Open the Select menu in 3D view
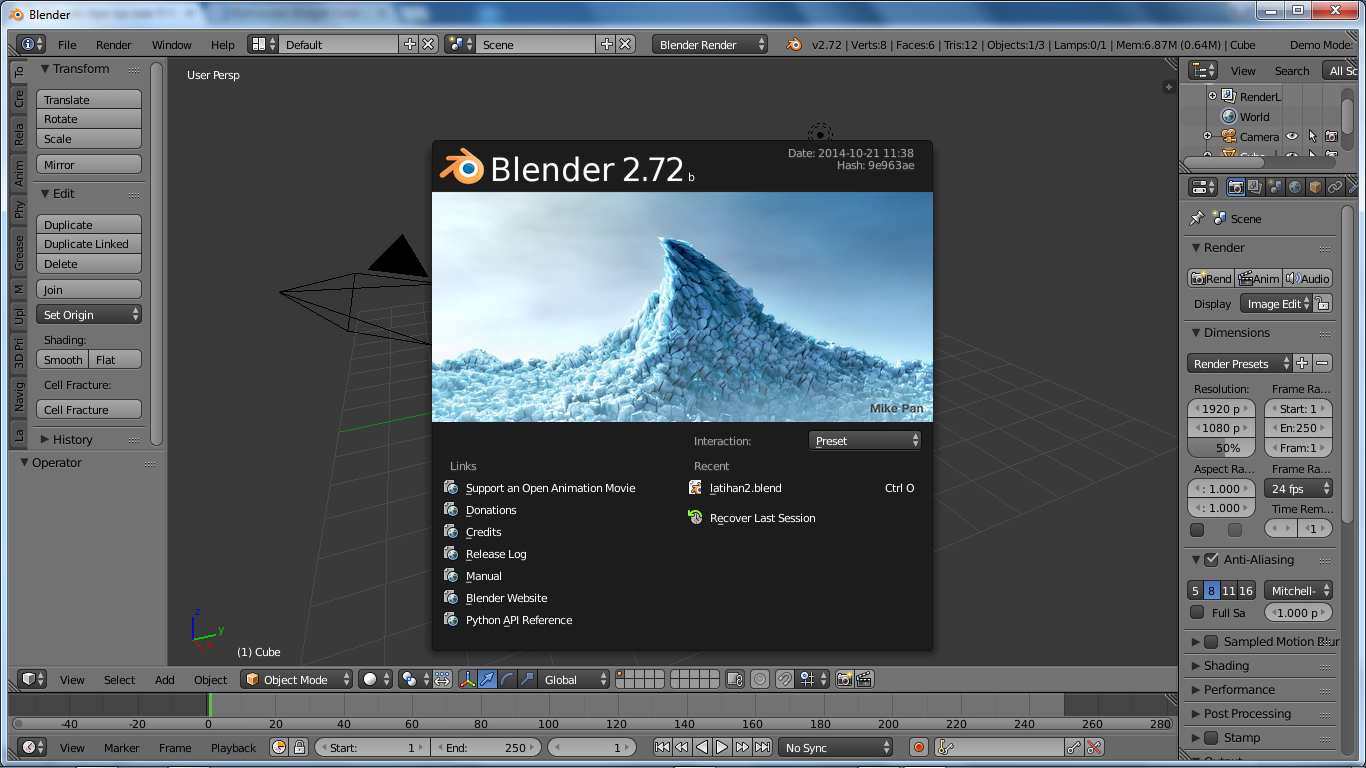The height and width of the screenshot is (768, 1366). click(x=119, y=680)
